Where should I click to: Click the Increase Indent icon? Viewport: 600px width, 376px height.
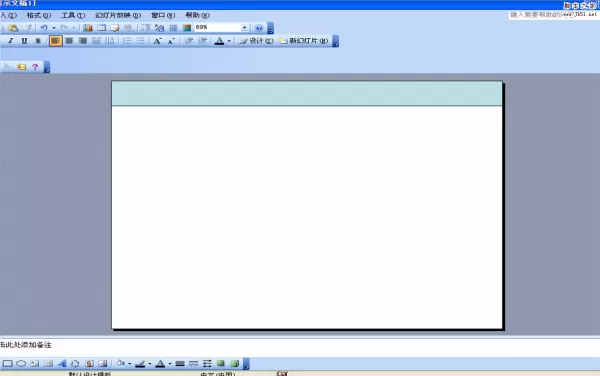pyautogui.click(x=202, y=41)
